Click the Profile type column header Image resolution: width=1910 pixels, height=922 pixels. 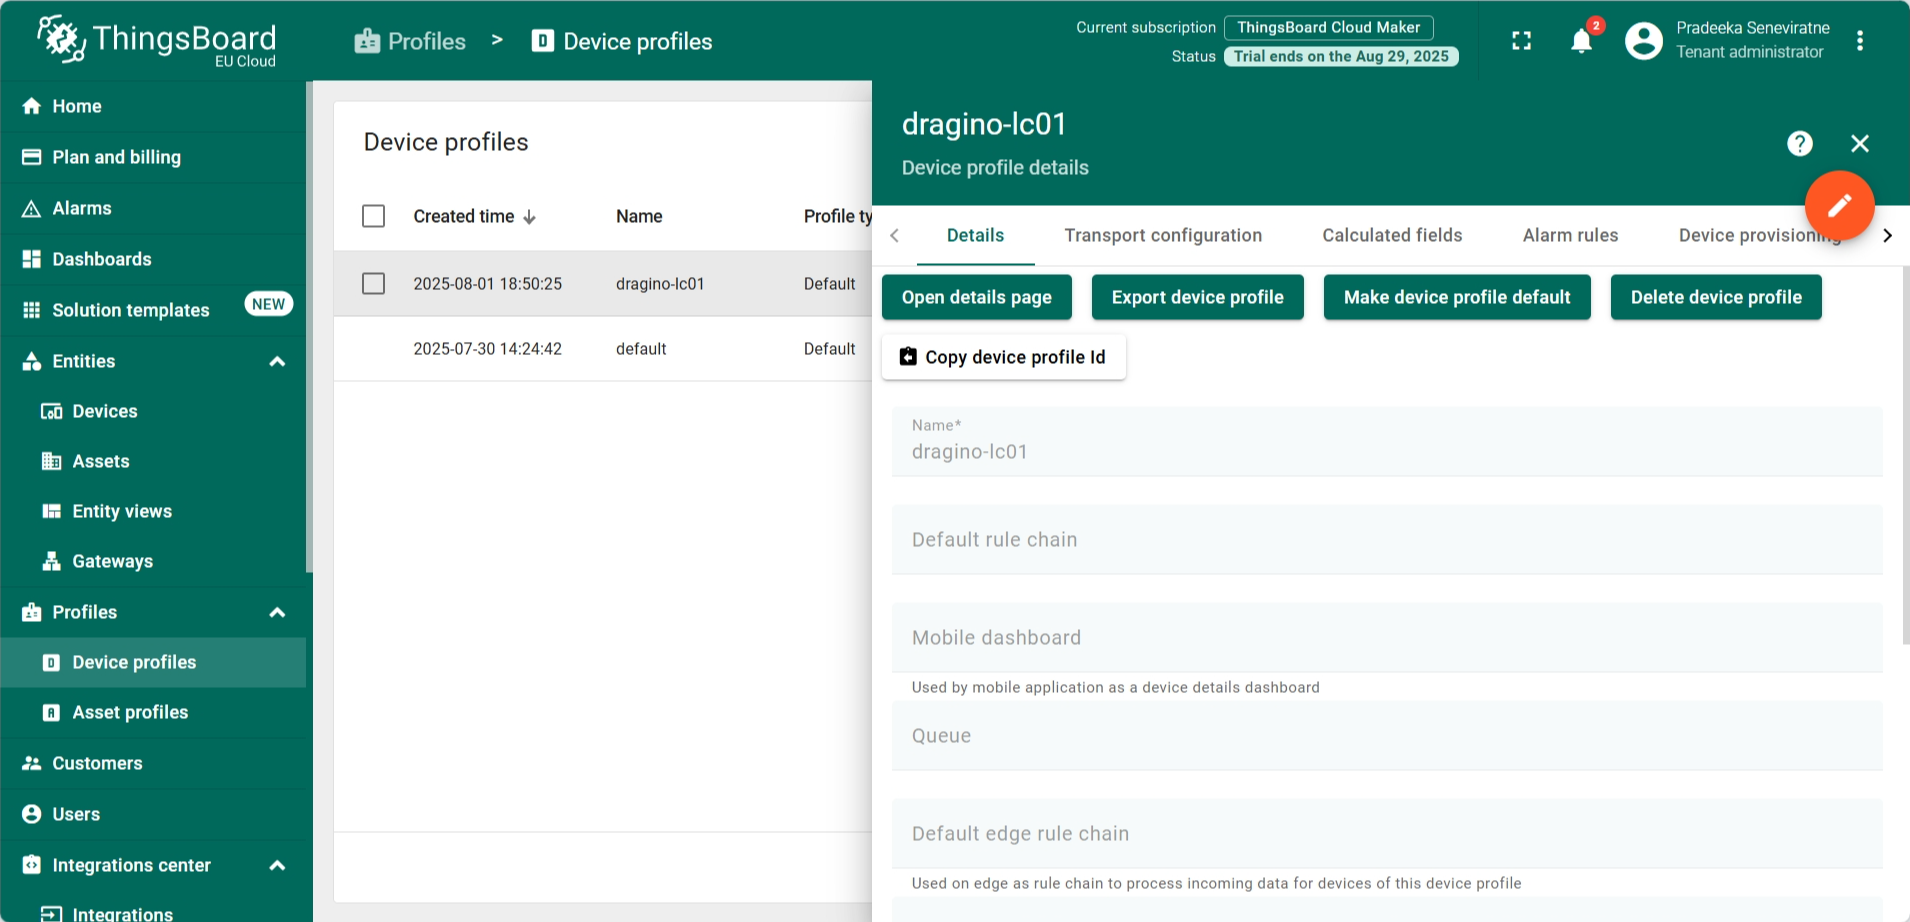coord(838,216)
